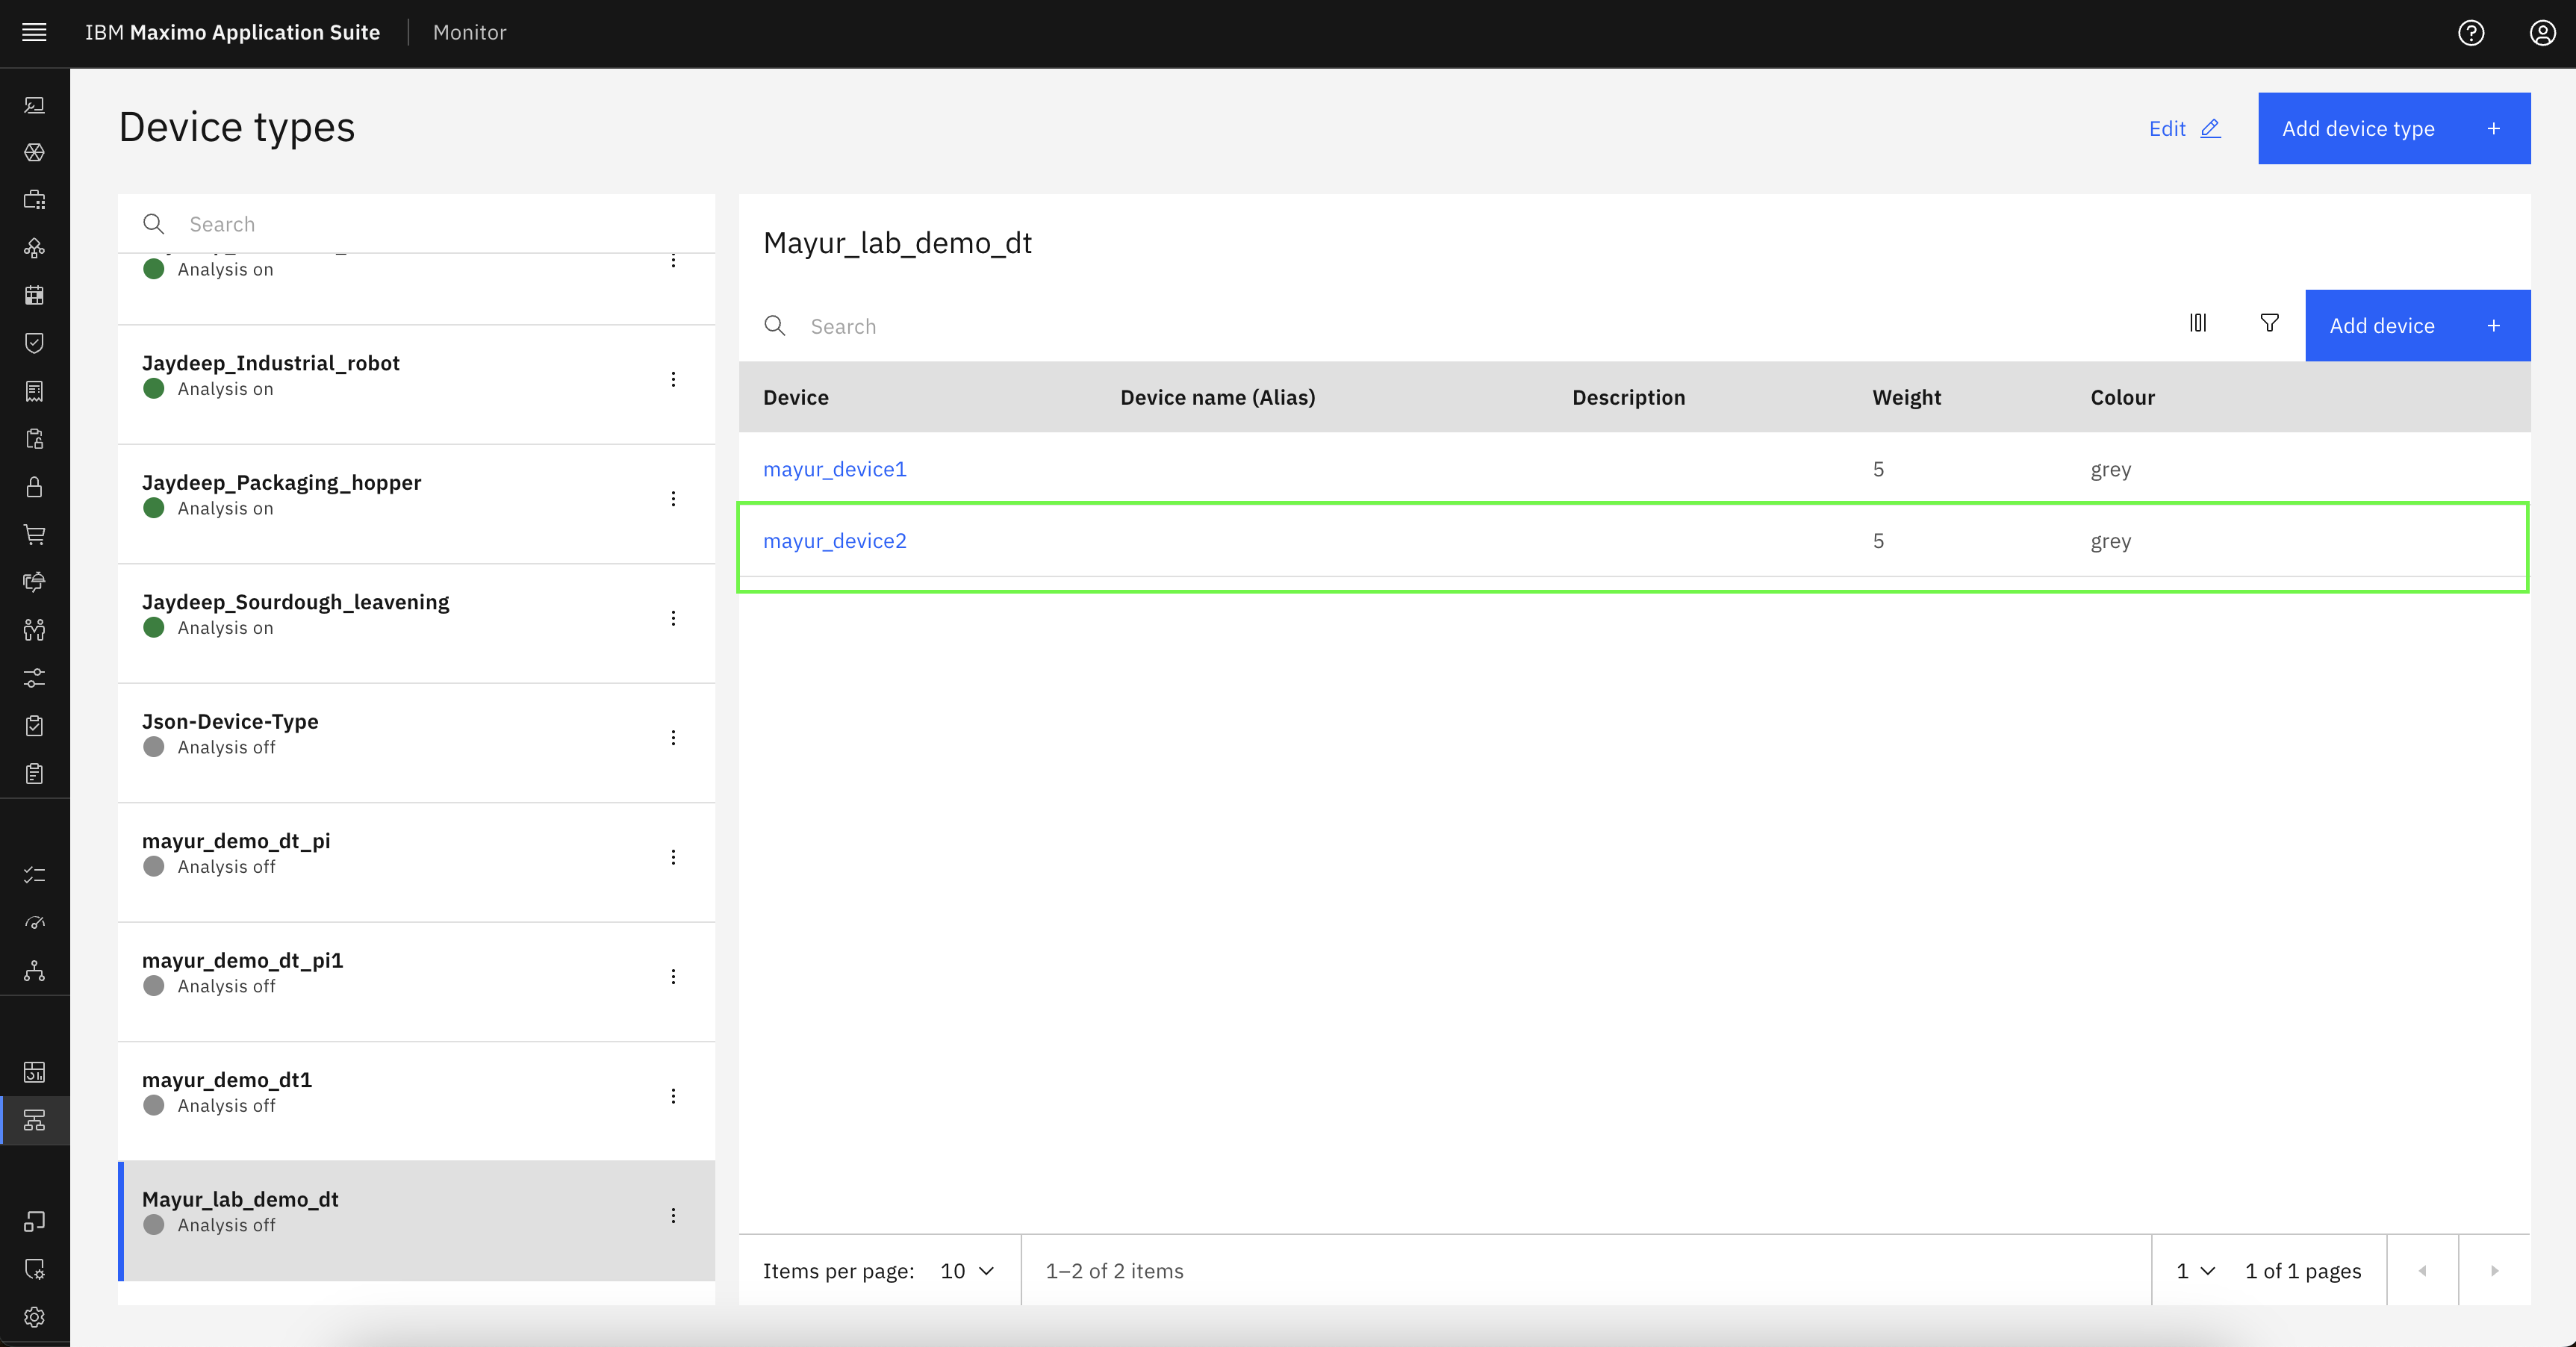This screenshot has height=1347, width=2576.
Task: Click the speedometer gauge sidebar icon
Action: click(34, 922)
